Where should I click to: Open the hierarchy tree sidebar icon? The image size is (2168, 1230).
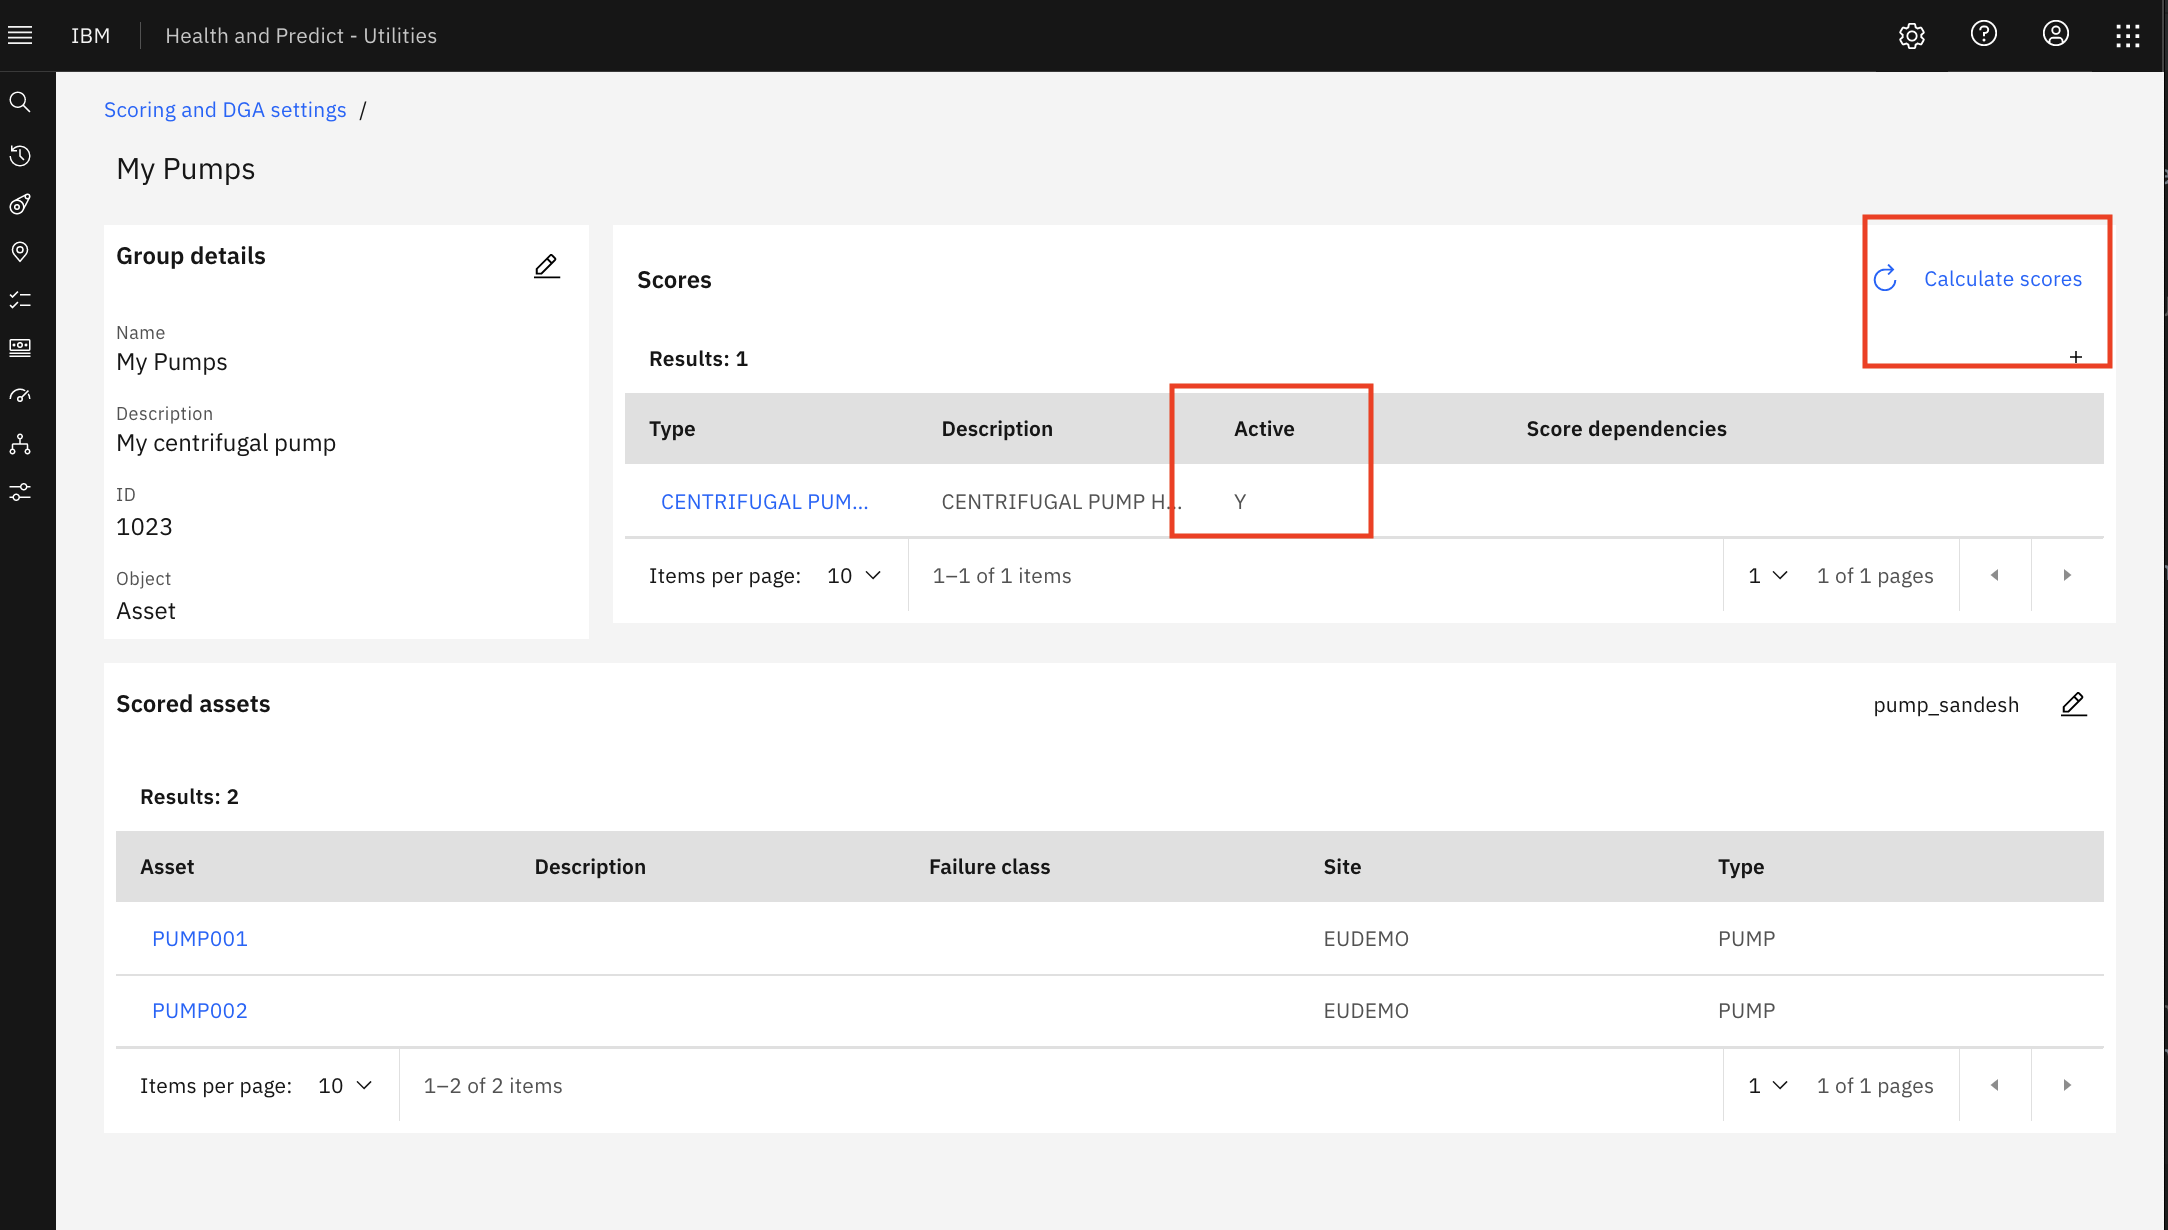(x=20, y=444)
